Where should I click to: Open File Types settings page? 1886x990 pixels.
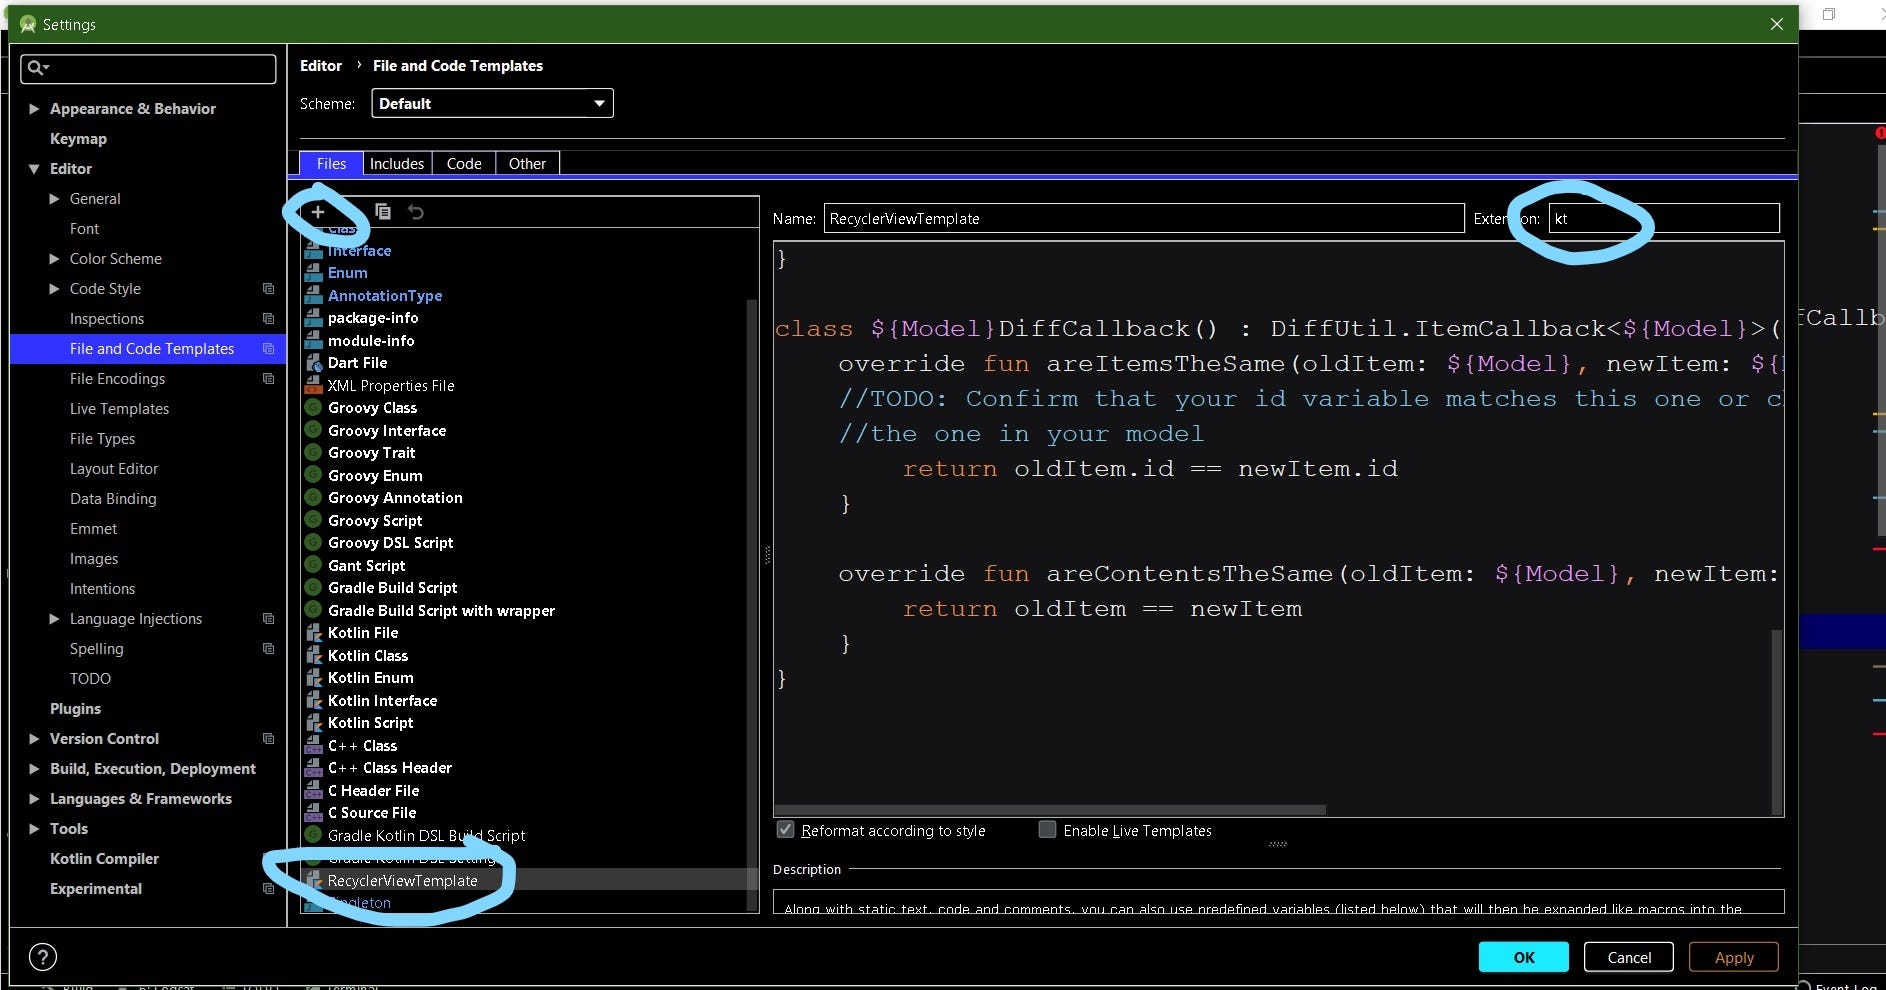[102, 439]
